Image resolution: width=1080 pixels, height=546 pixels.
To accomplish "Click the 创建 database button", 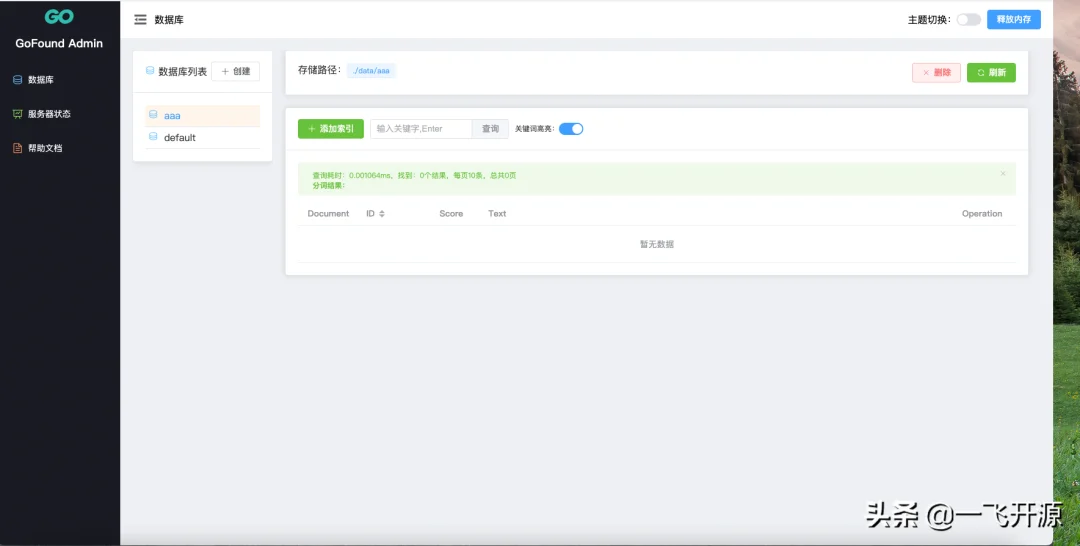I will pyautogui.click(x=235, y=71).
